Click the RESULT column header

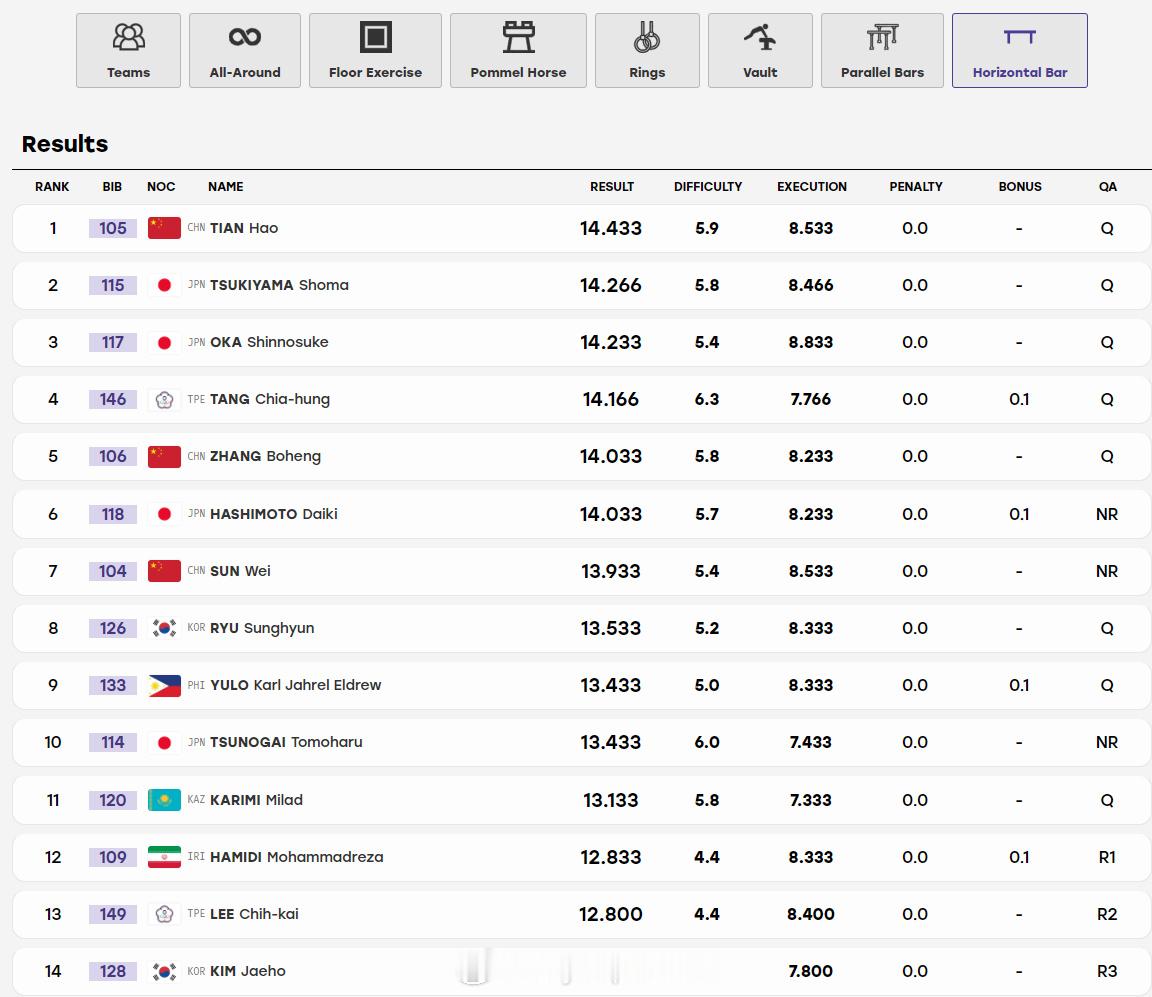pos(611,187)
